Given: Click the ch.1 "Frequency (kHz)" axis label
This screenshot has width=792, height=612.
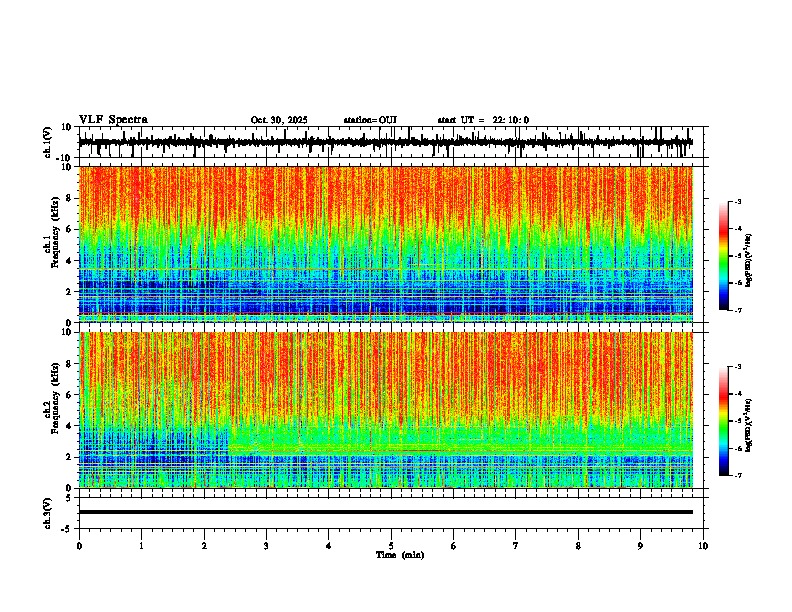Looking at the screenshot, I should 58,233.
